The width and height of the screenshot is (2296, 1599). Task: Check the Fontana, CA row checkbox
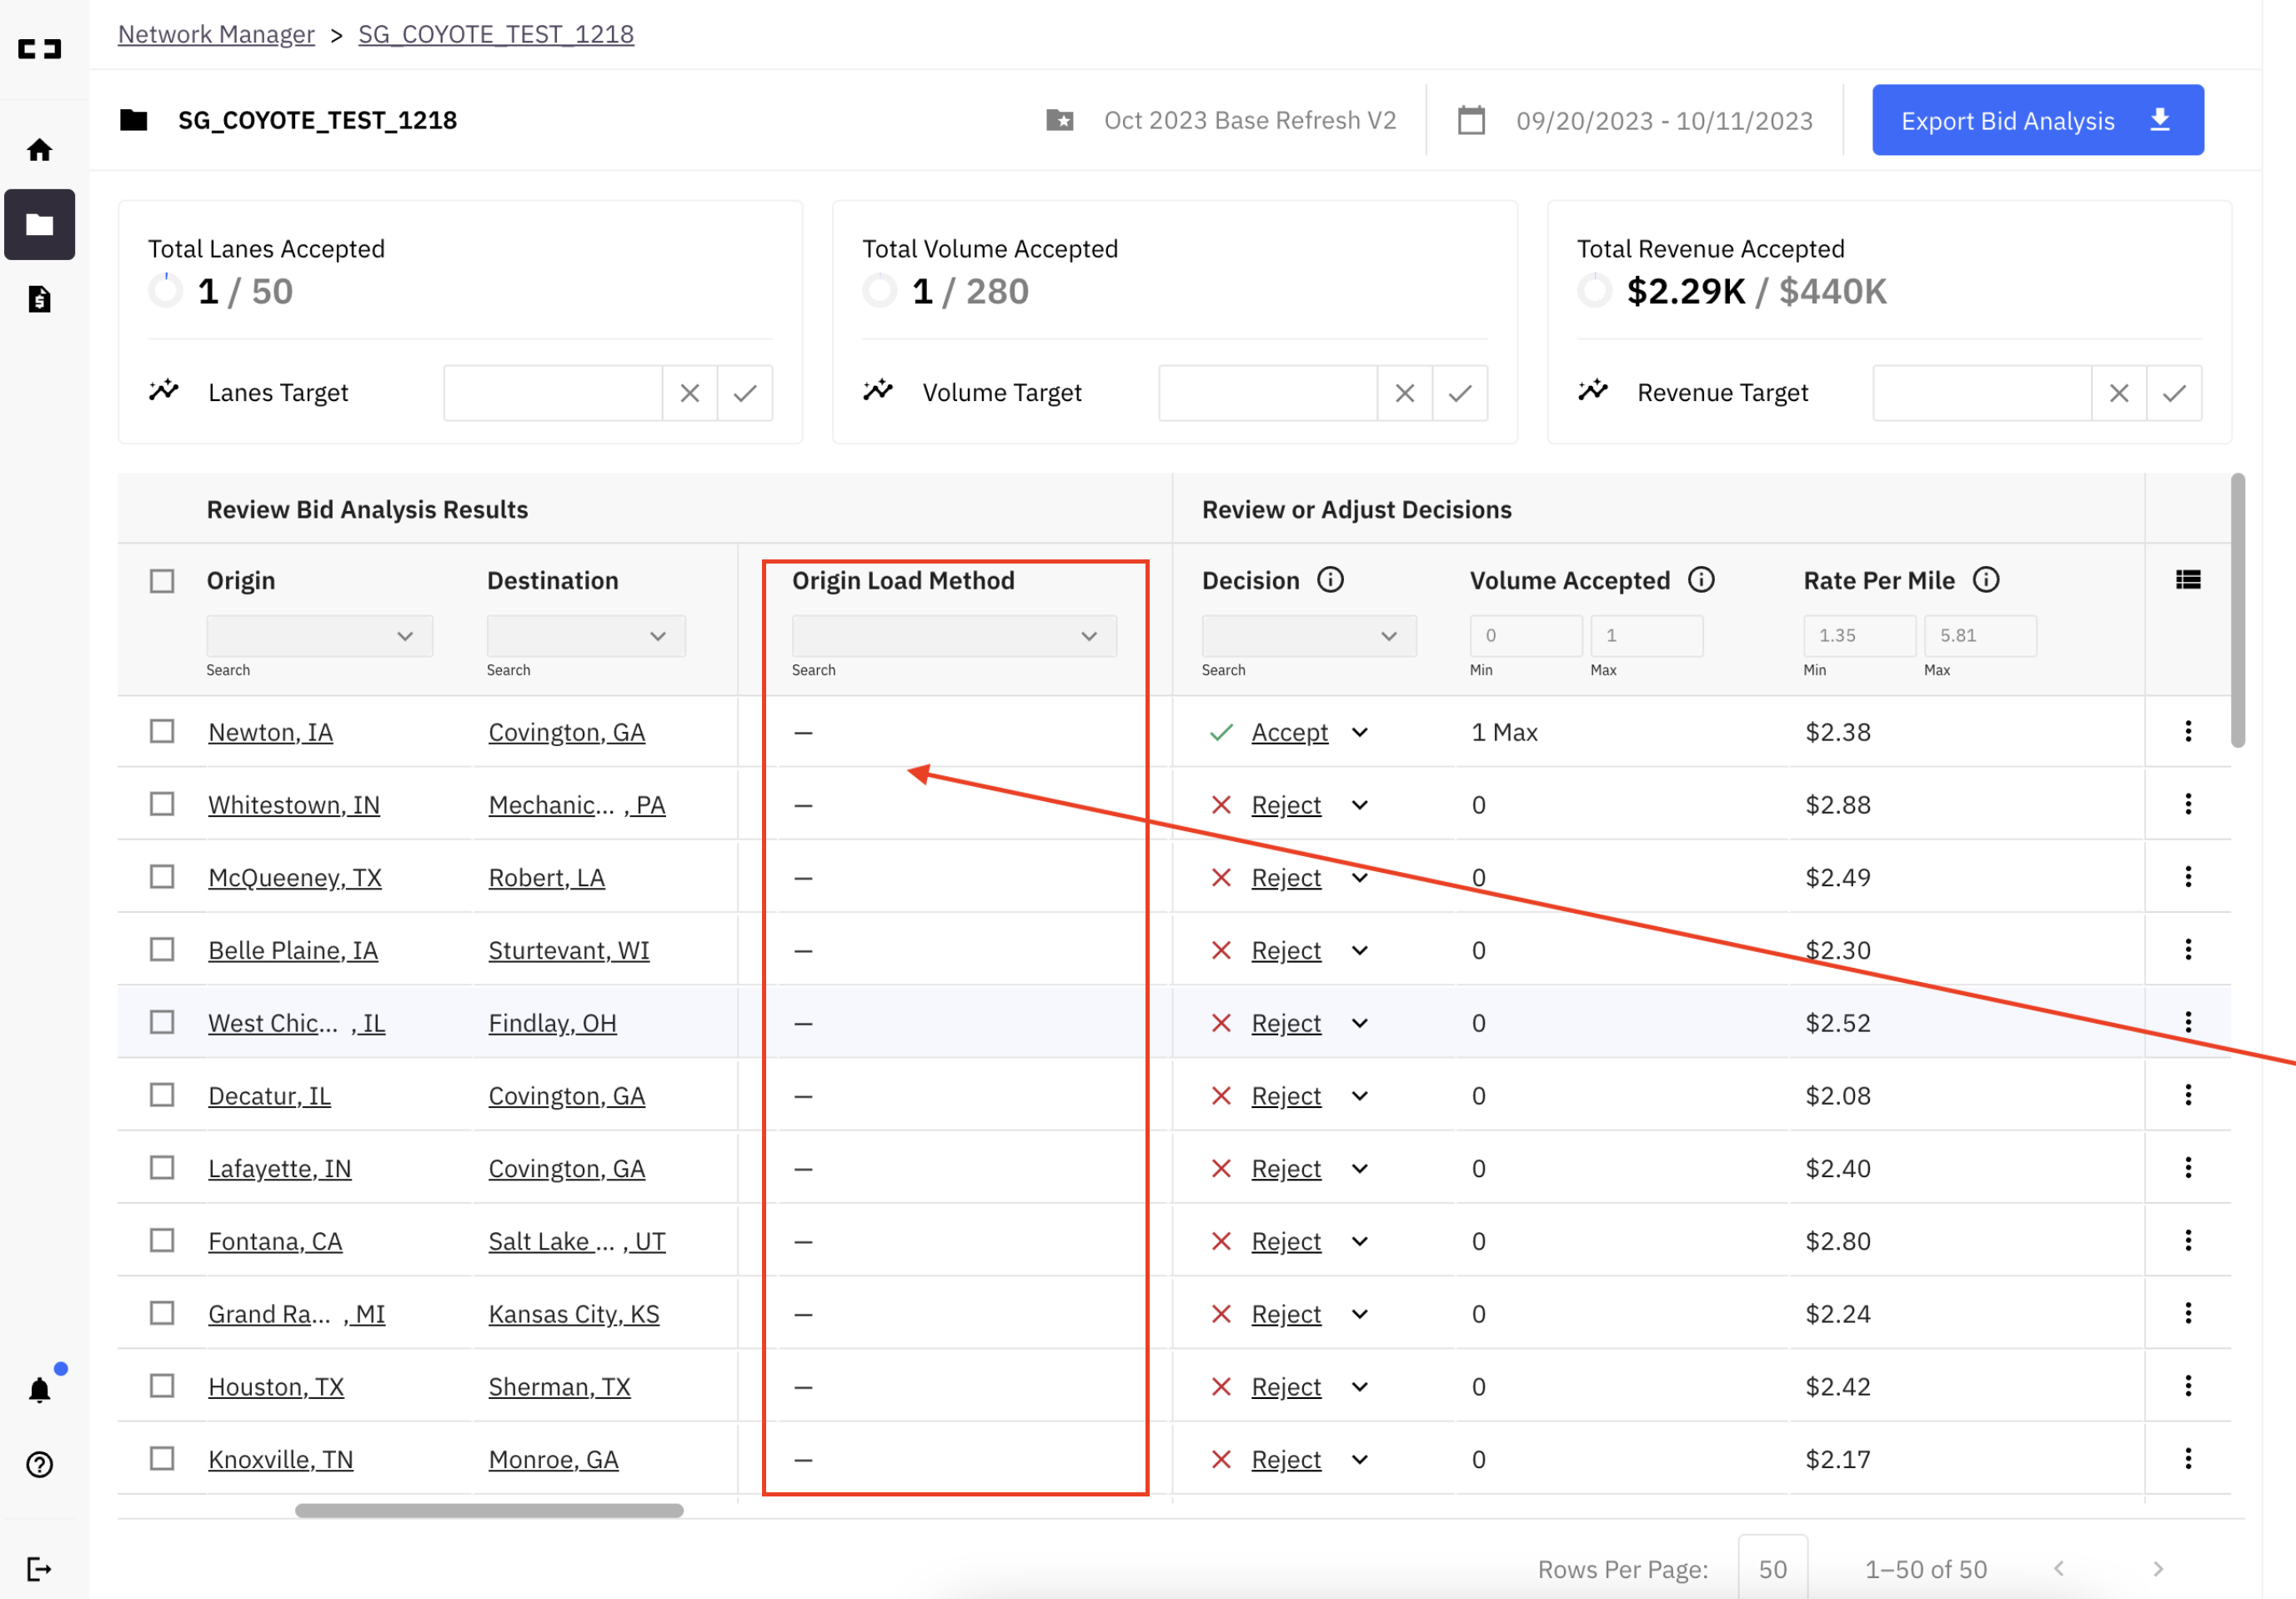pyautogui.click(x=162, y=1240)
